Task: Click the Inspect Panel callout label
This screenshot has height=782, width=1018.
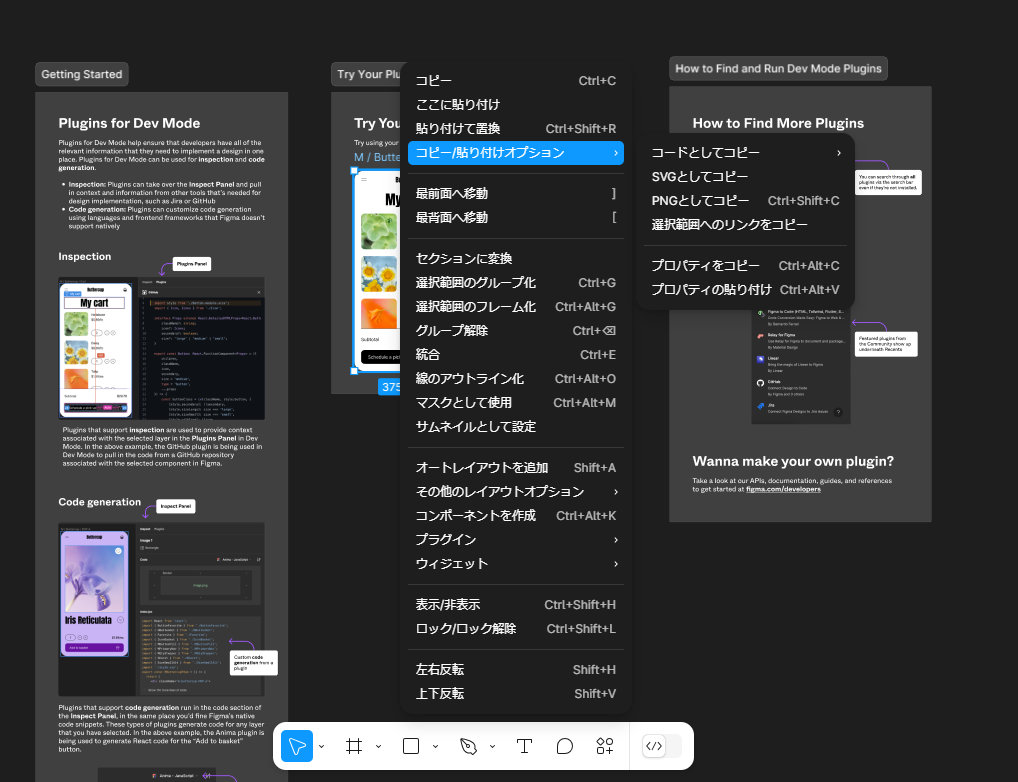Action: [x=176, y=506]
